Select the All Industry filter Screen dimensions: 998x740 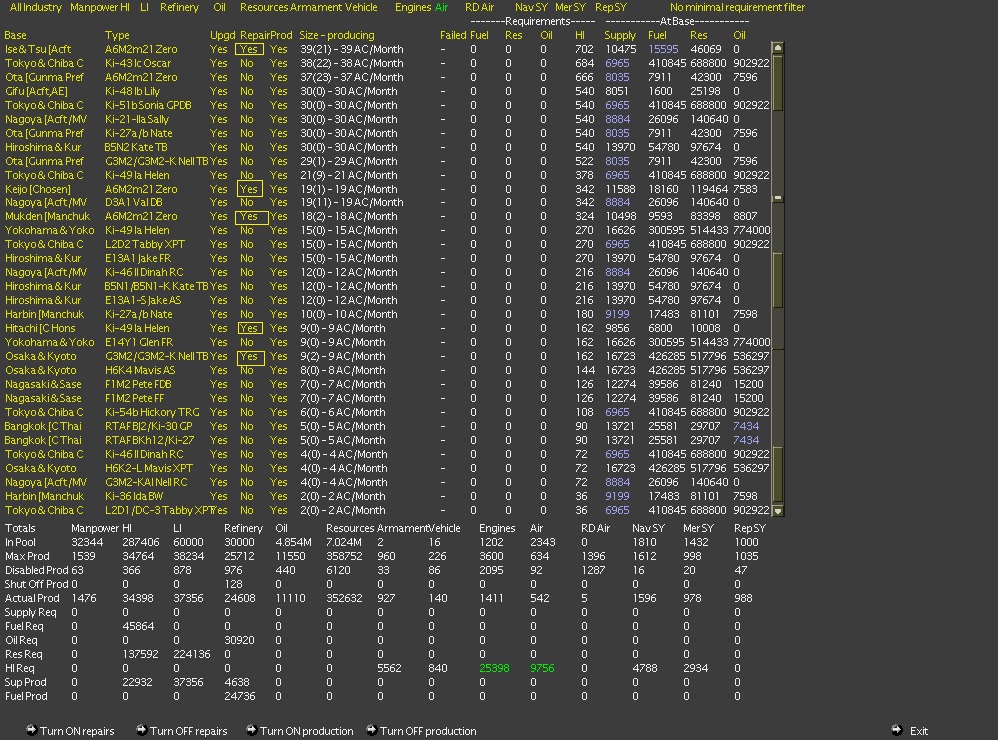(x=36, y=8)
